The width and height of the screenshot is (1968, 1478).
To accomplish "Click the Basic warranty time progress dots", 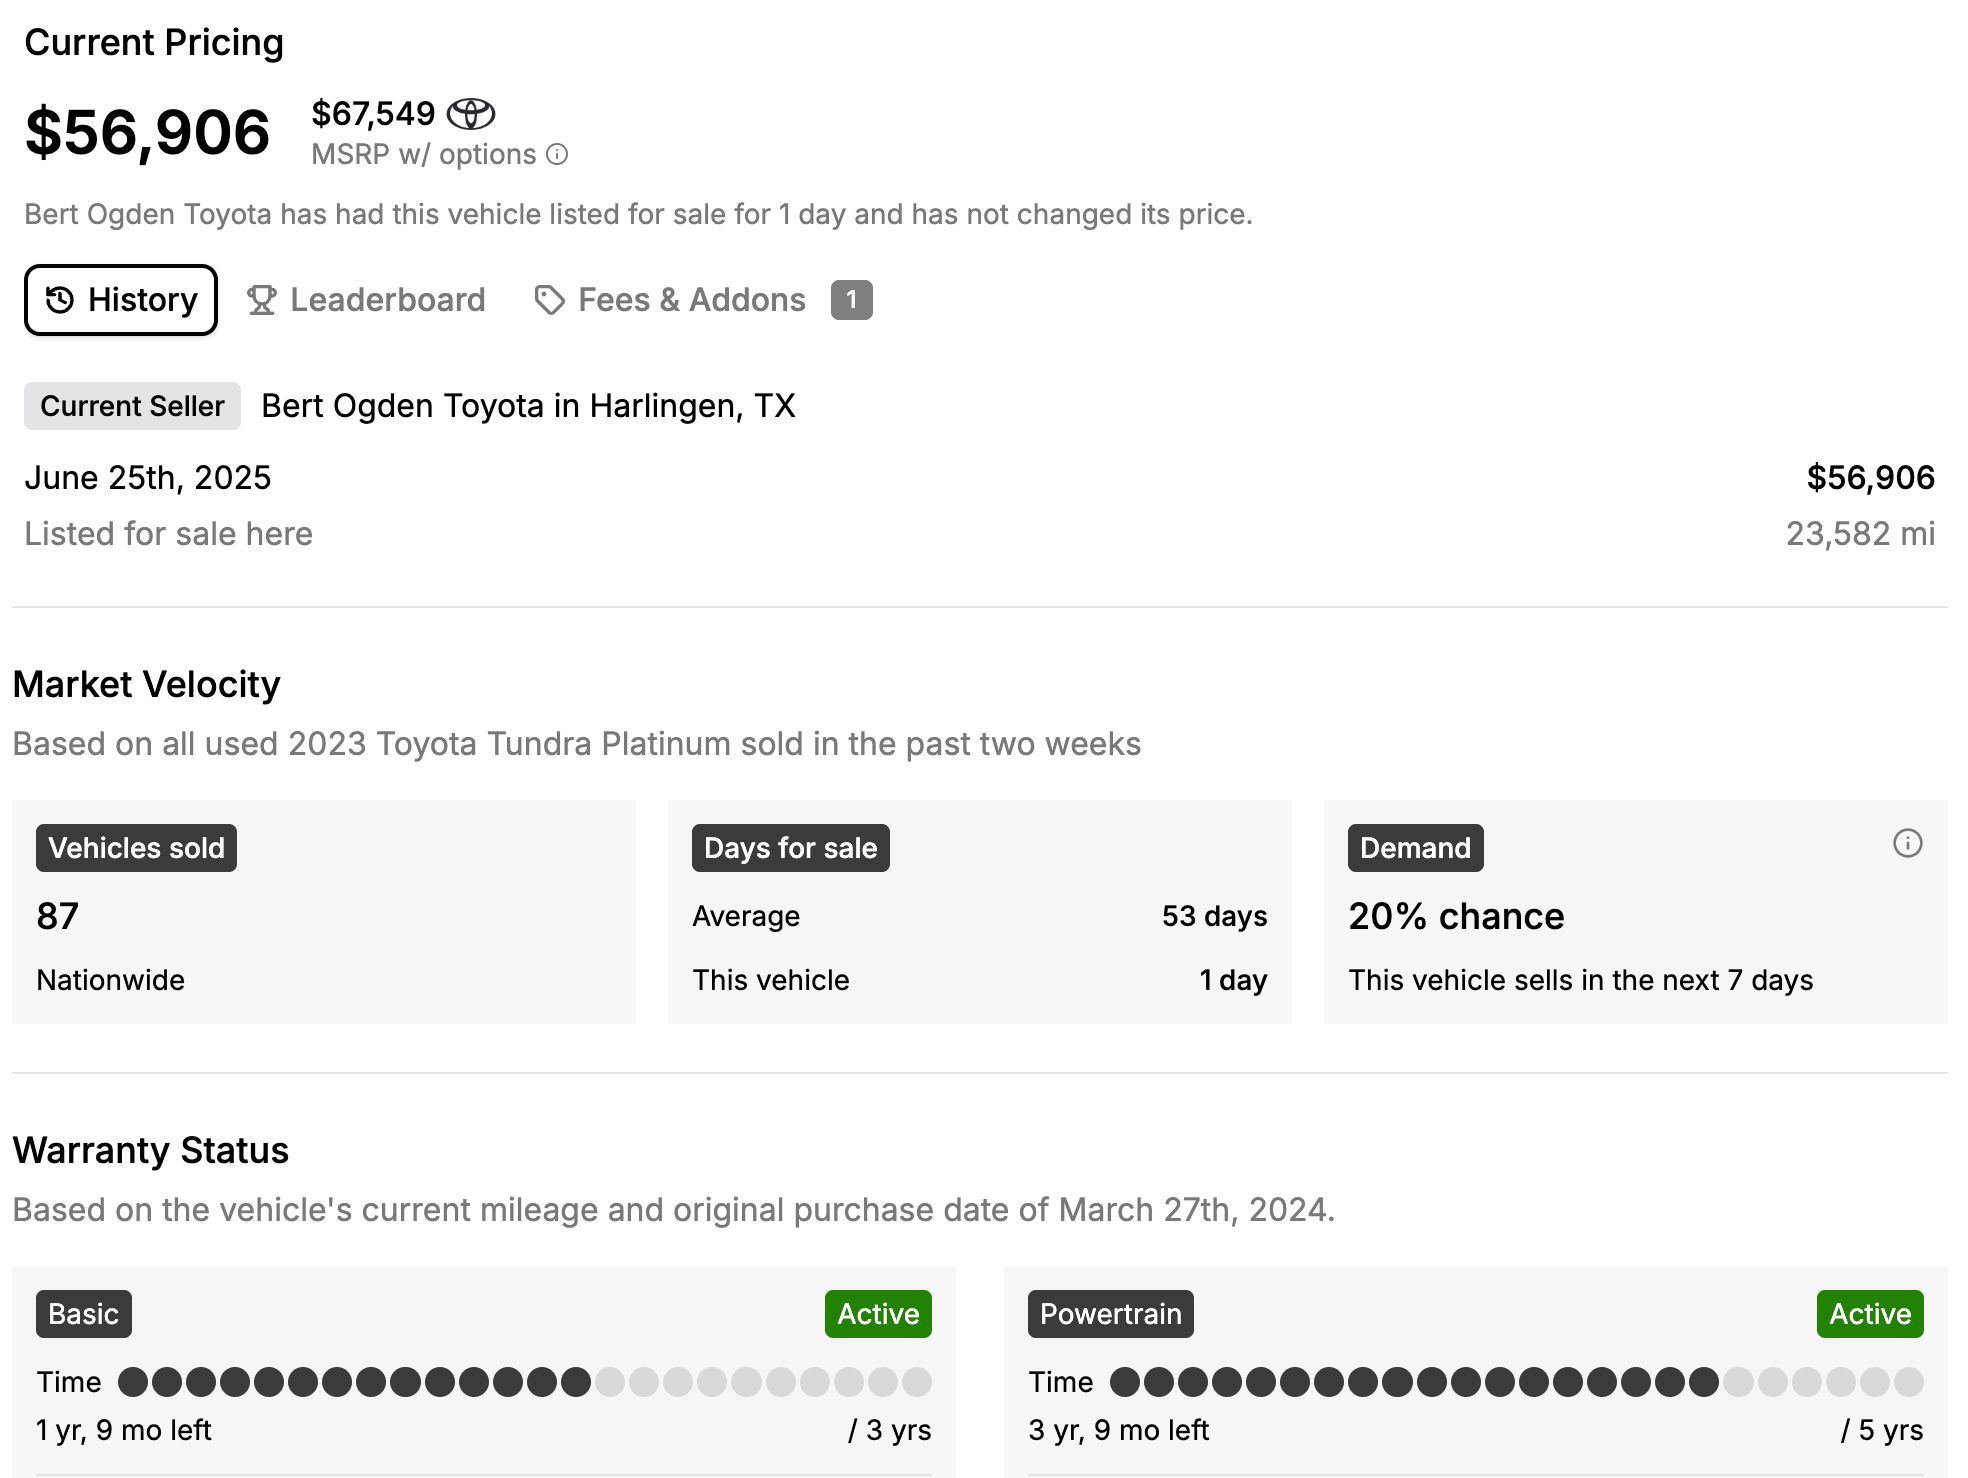I will point(525,1382).
